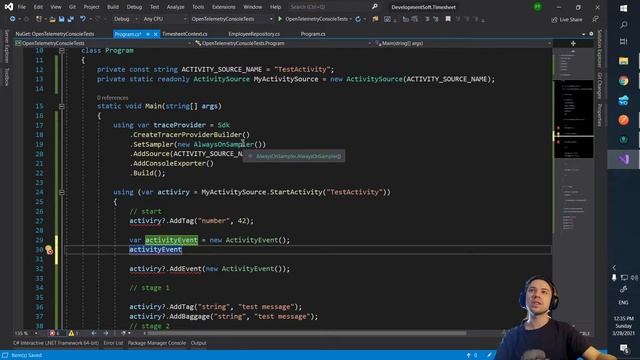The height and width of the screenshot is (360, 640).
Task: Click the split editor plus button
Action: click(573, 43)
